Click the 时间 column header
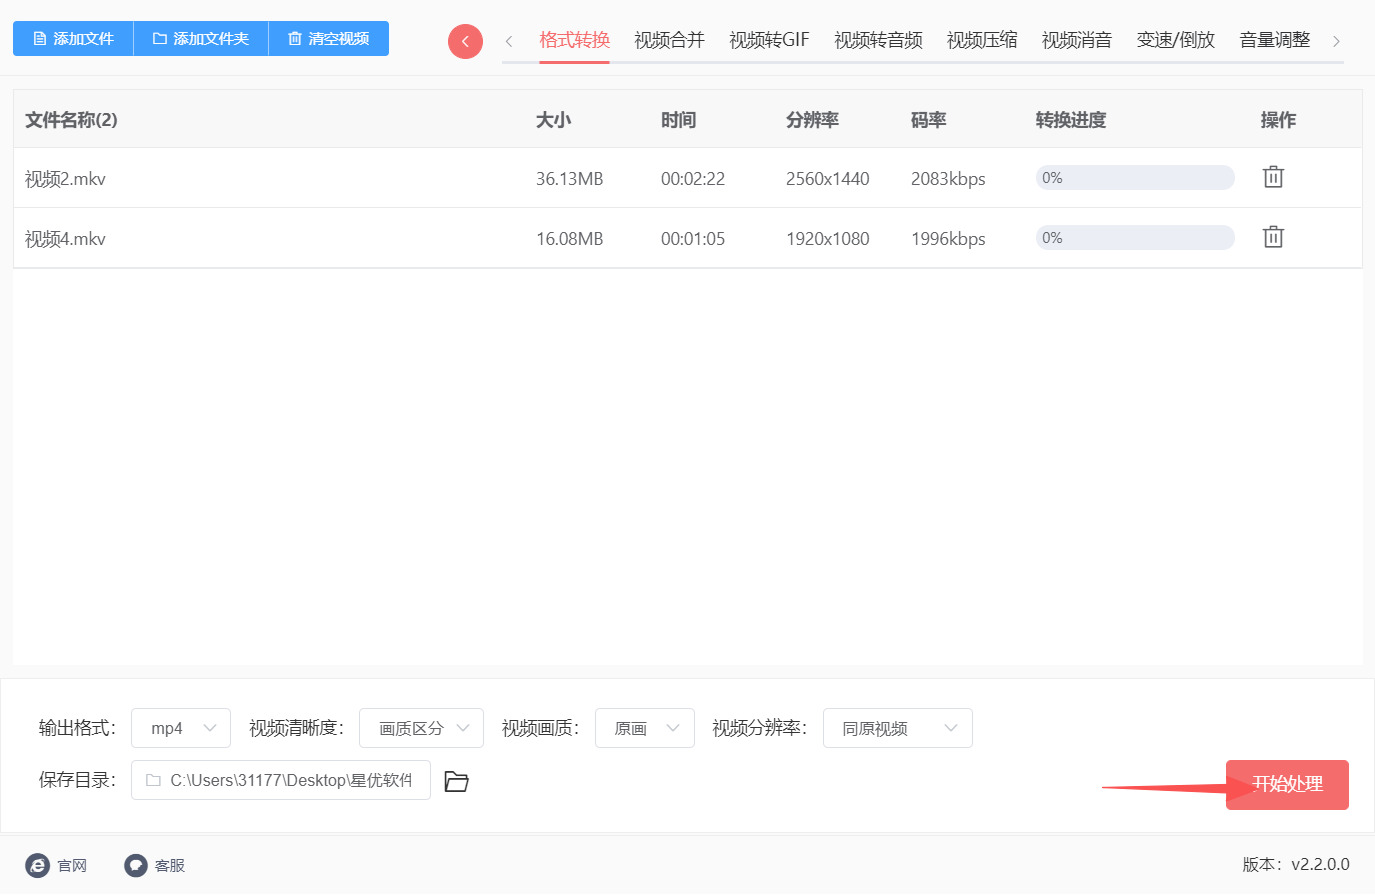The width and height of the screenshot is (1375, 895). pos(678,120)
